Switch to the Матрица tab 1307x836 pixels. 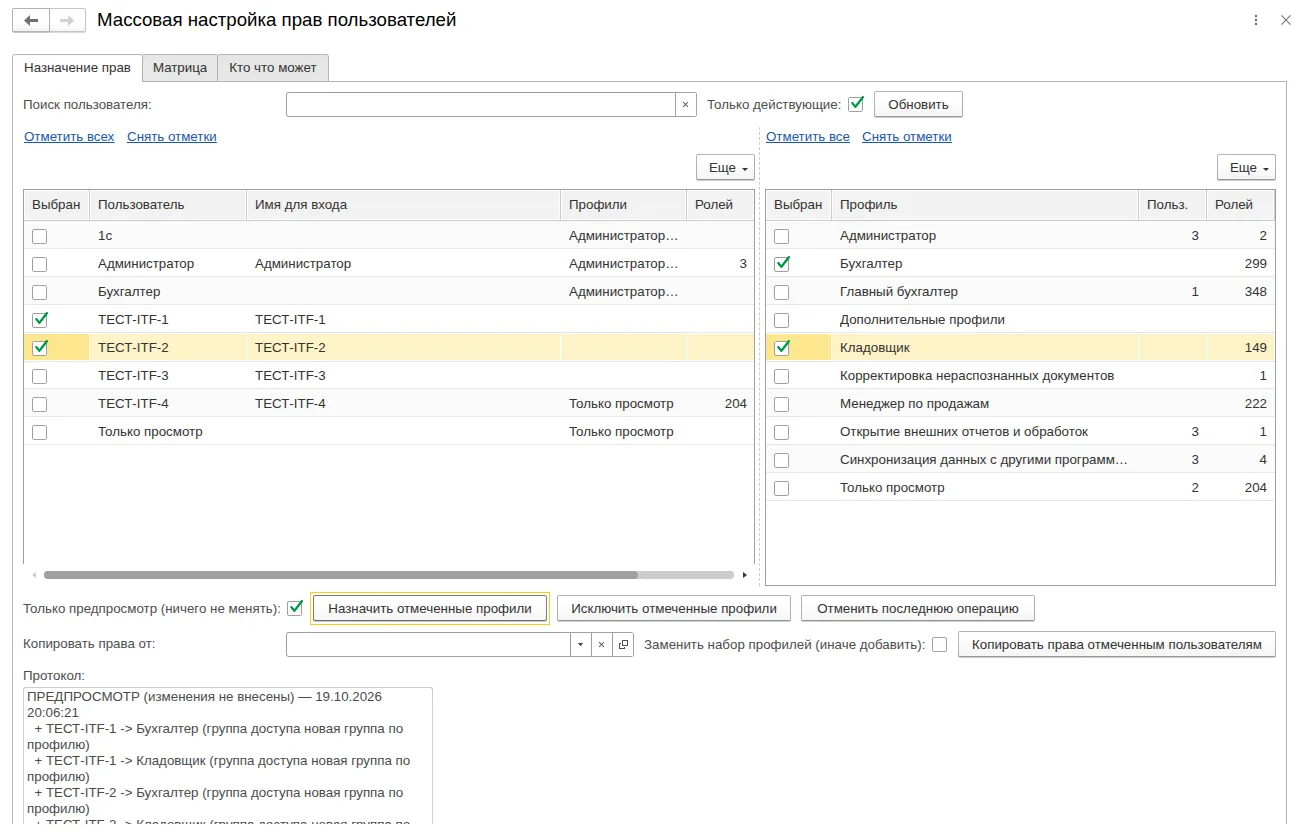click(180, 68)
